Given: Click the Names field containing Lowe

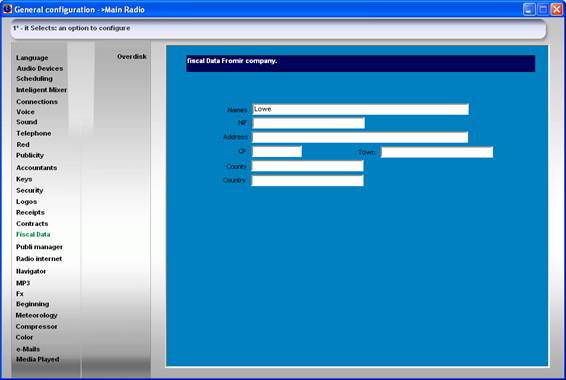Looking at the screenshot, I should point(361,109).
